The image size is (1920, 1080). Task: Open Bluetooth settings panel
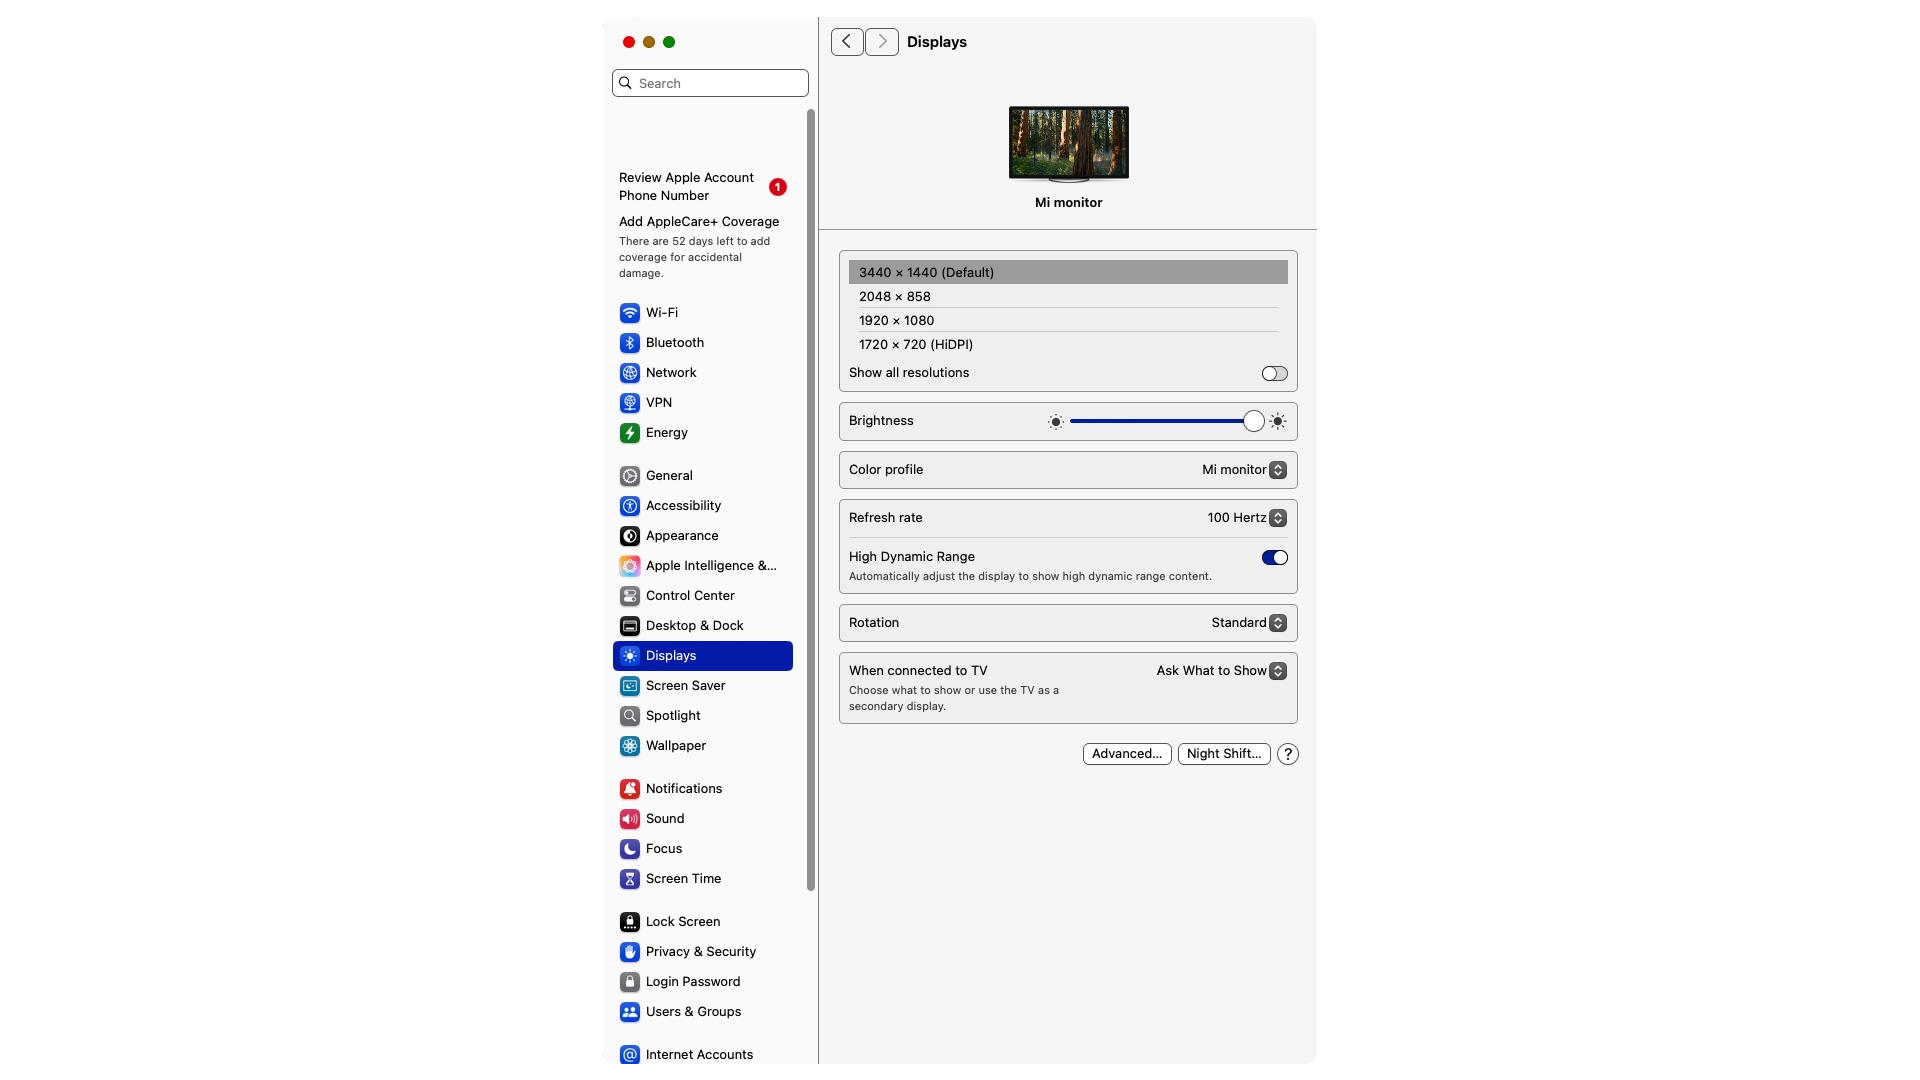[x=675, y=342]
